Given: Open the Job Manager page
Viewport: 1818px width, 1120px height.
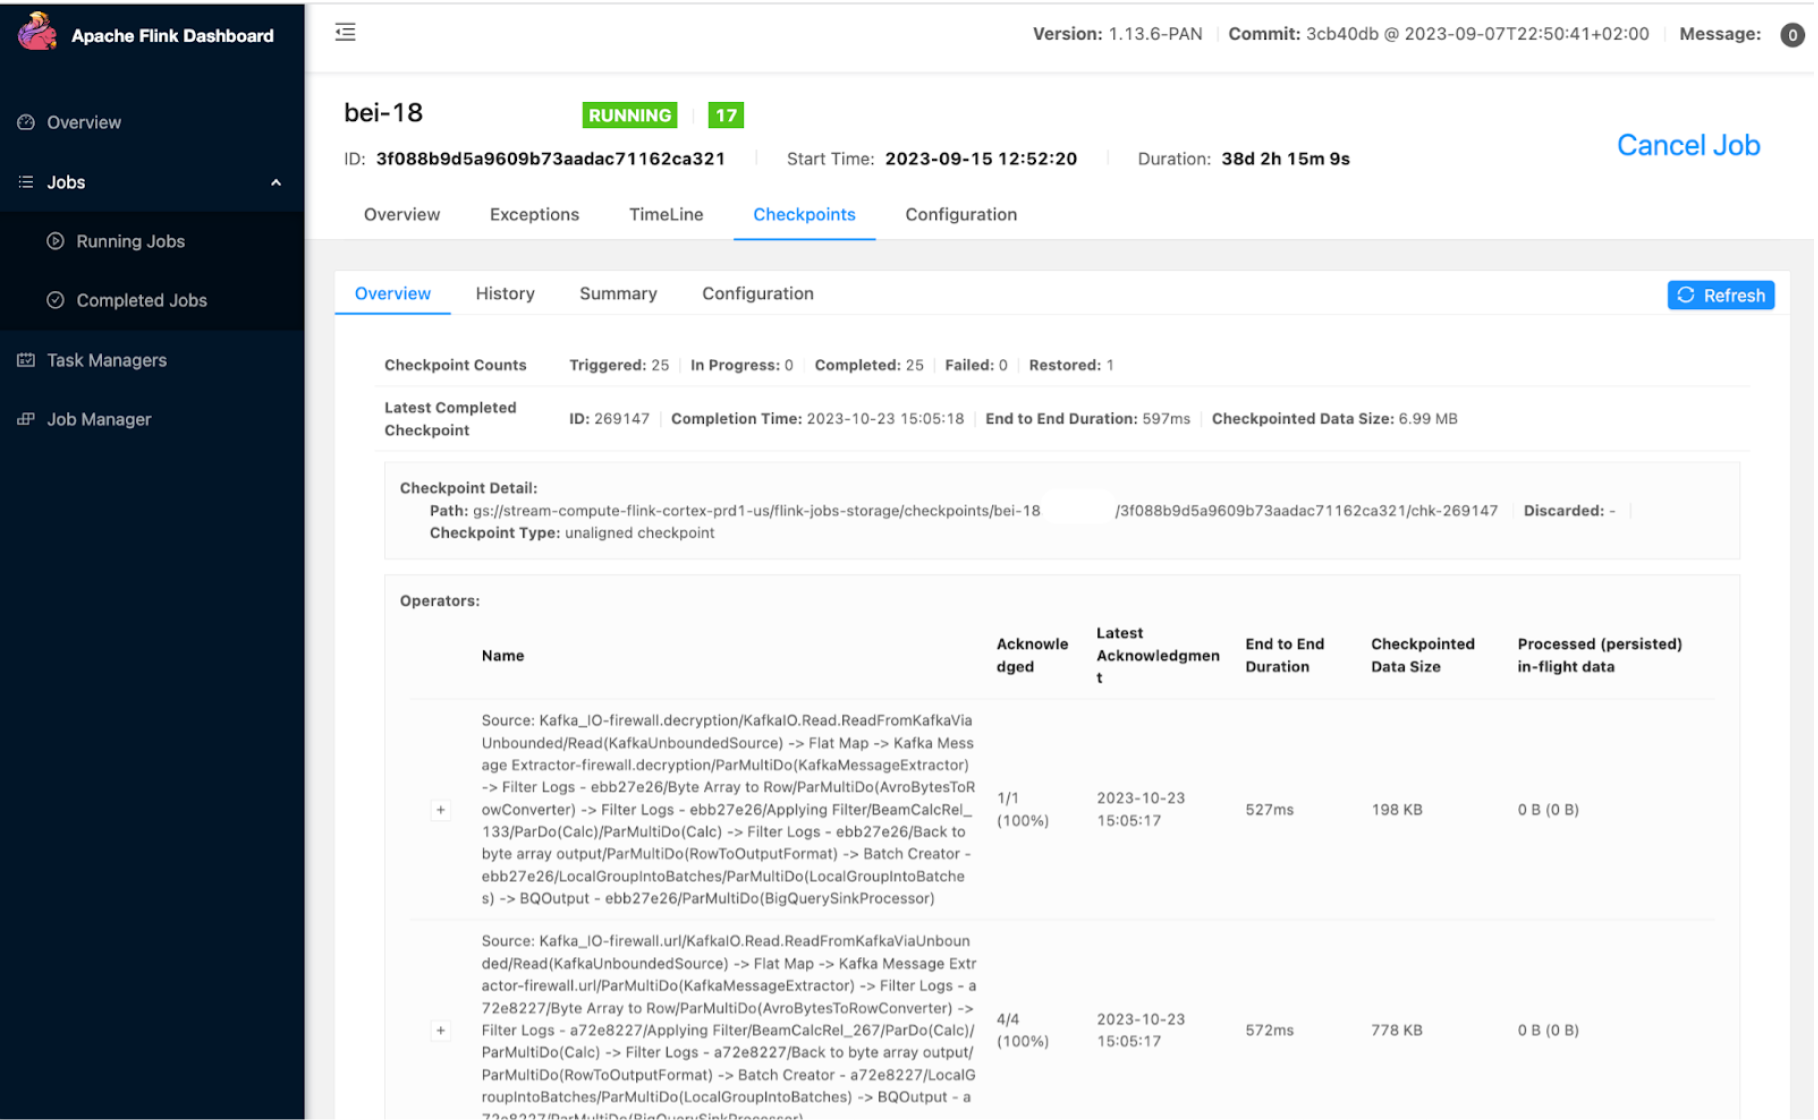Looking at the screenshot, I should pyautogui.click(x=97, y=419).
